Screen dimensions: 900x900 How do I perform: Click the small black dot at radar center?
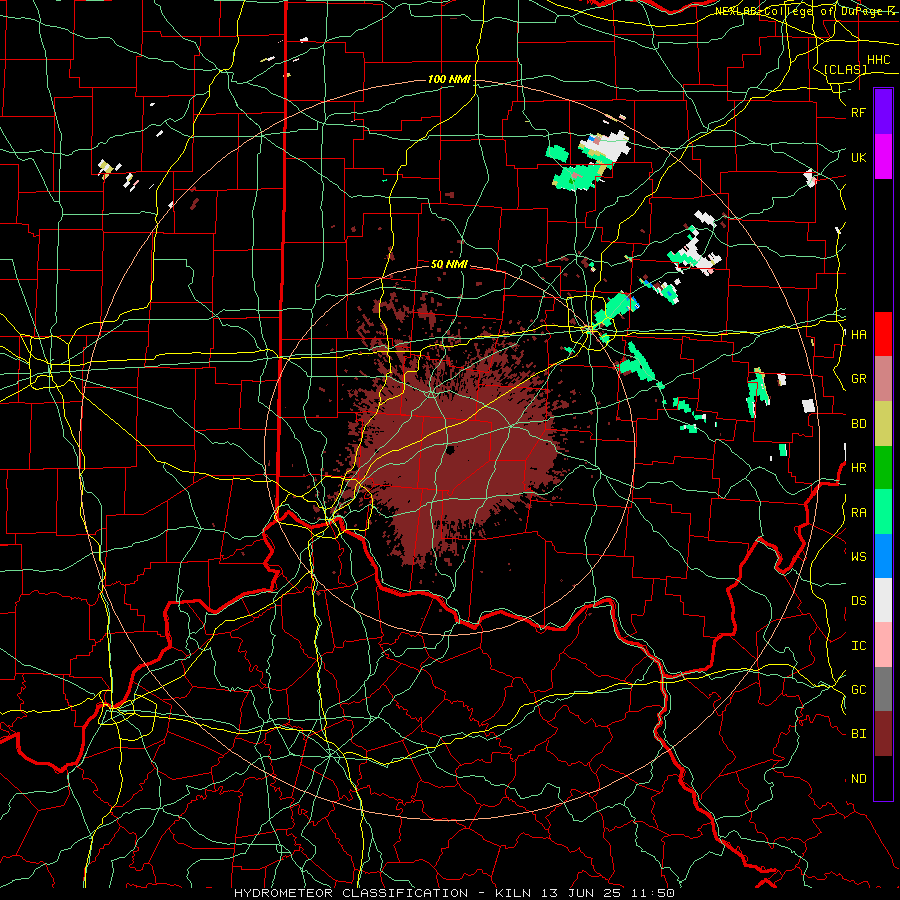coord(451,450)
